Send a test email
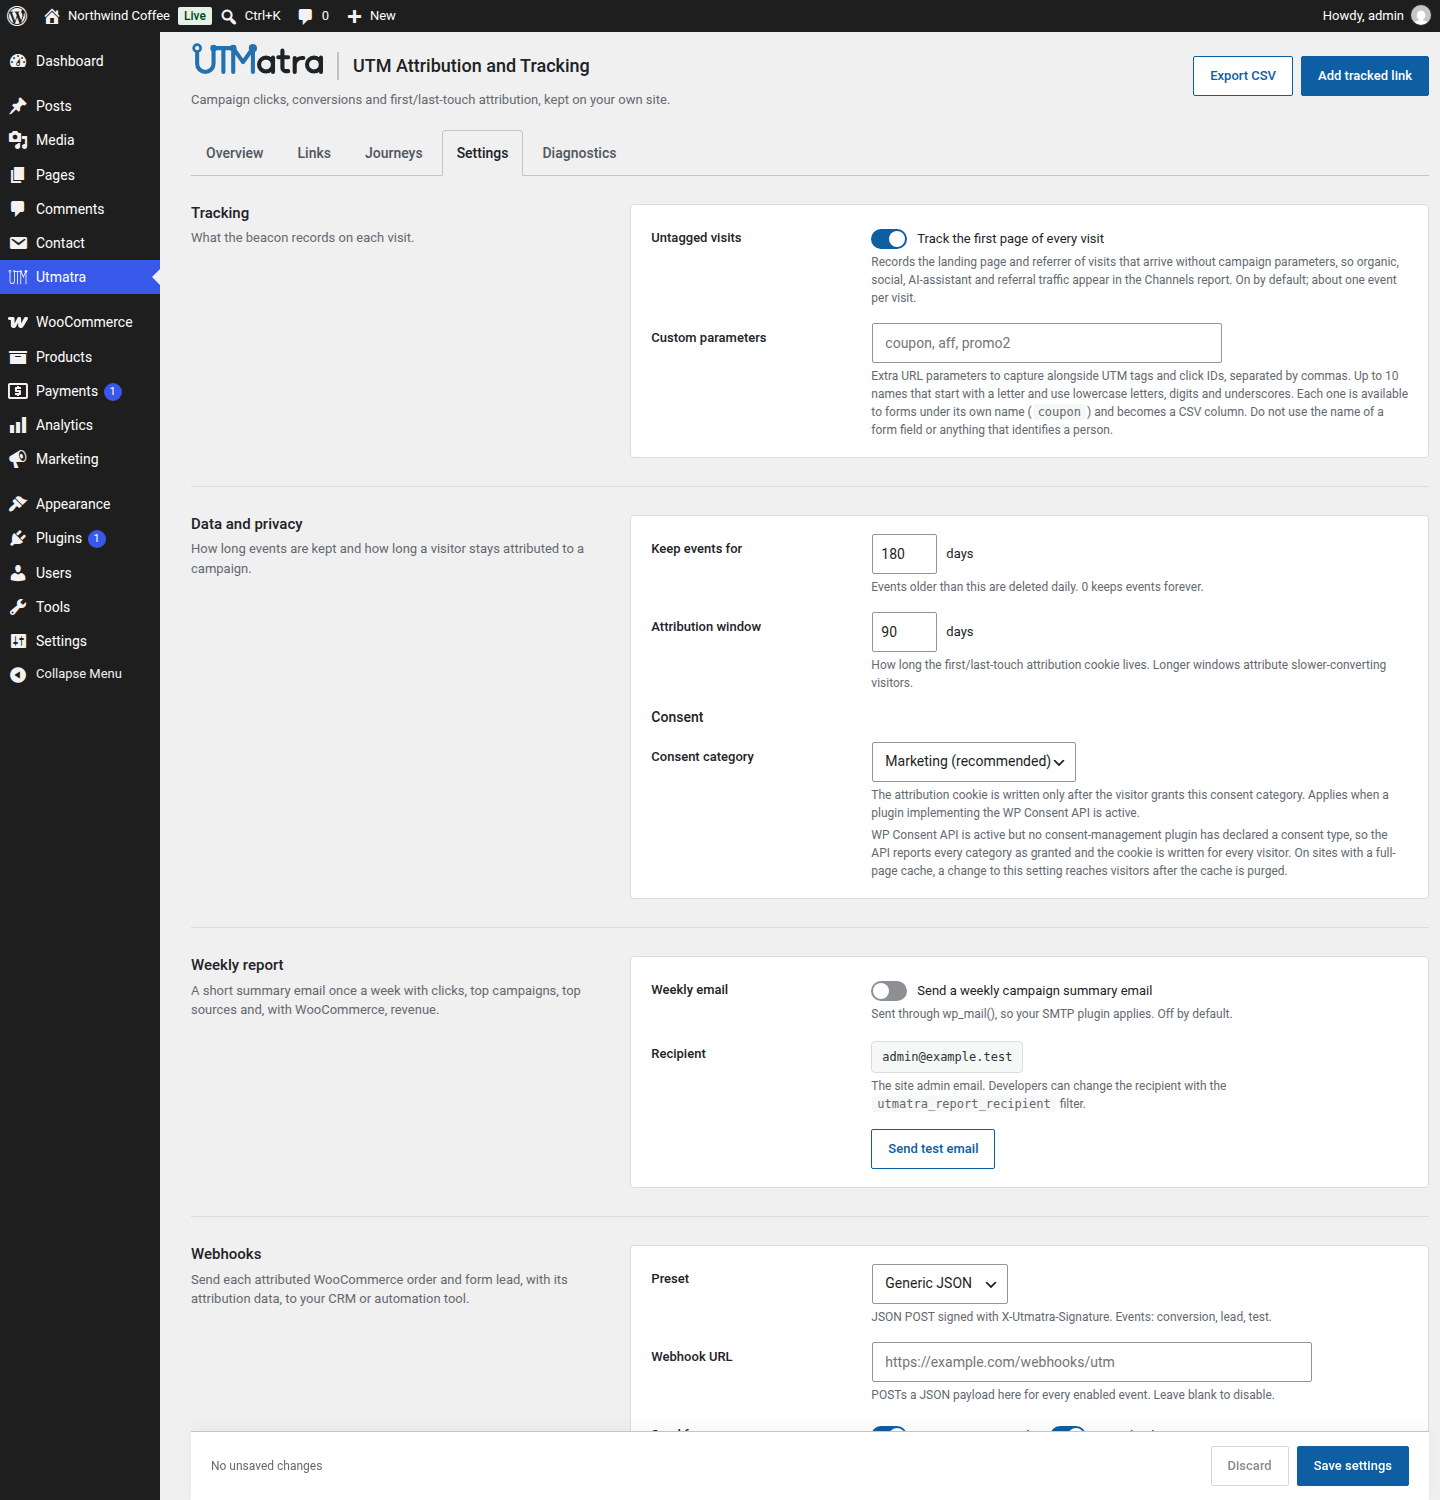 tap(933, 1149)
